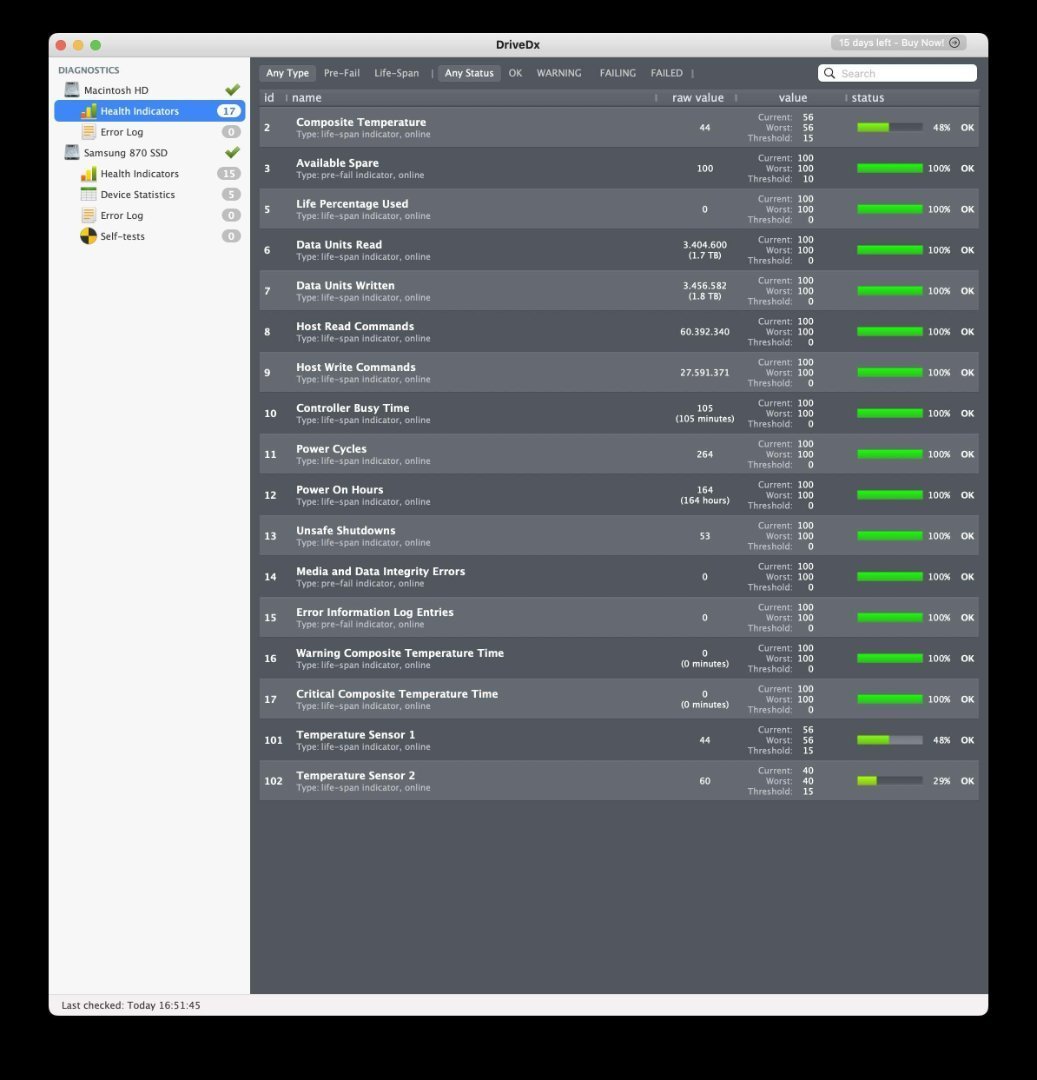Select the Power Cycles row
The height and width of the screenshot is (1080, 1037).
click(619, 454)
